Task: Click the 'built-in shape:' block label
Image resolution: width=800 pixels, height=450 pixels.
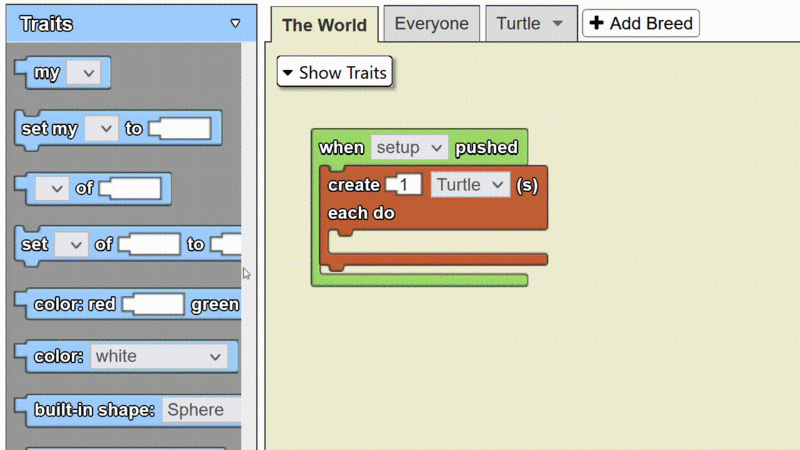Action: tap(94, 410)
